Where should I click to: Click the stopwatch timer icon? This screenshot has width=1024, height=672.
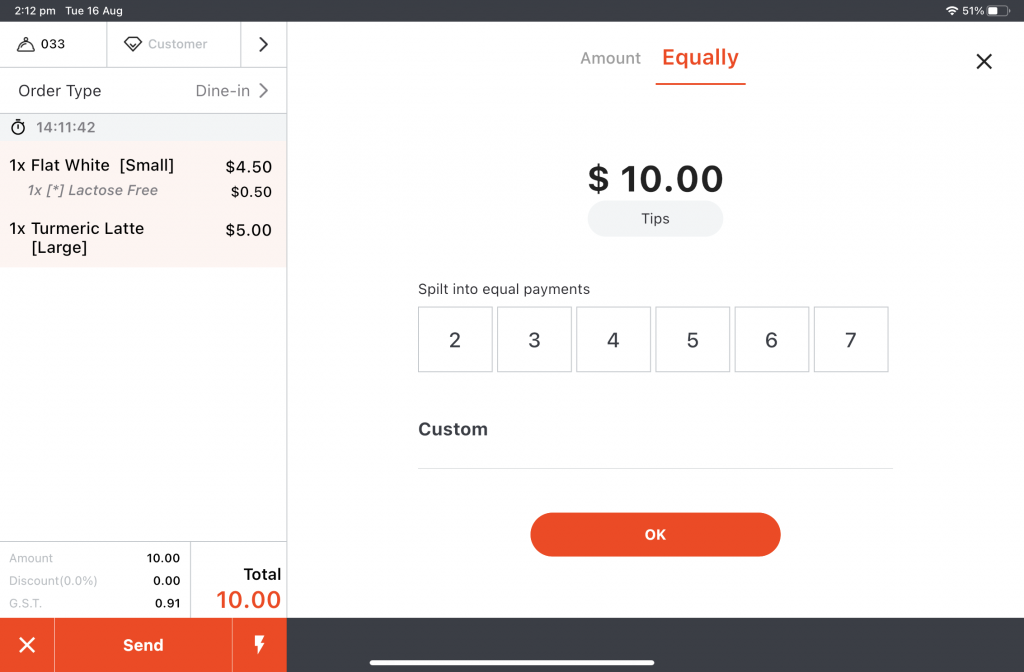18,128
